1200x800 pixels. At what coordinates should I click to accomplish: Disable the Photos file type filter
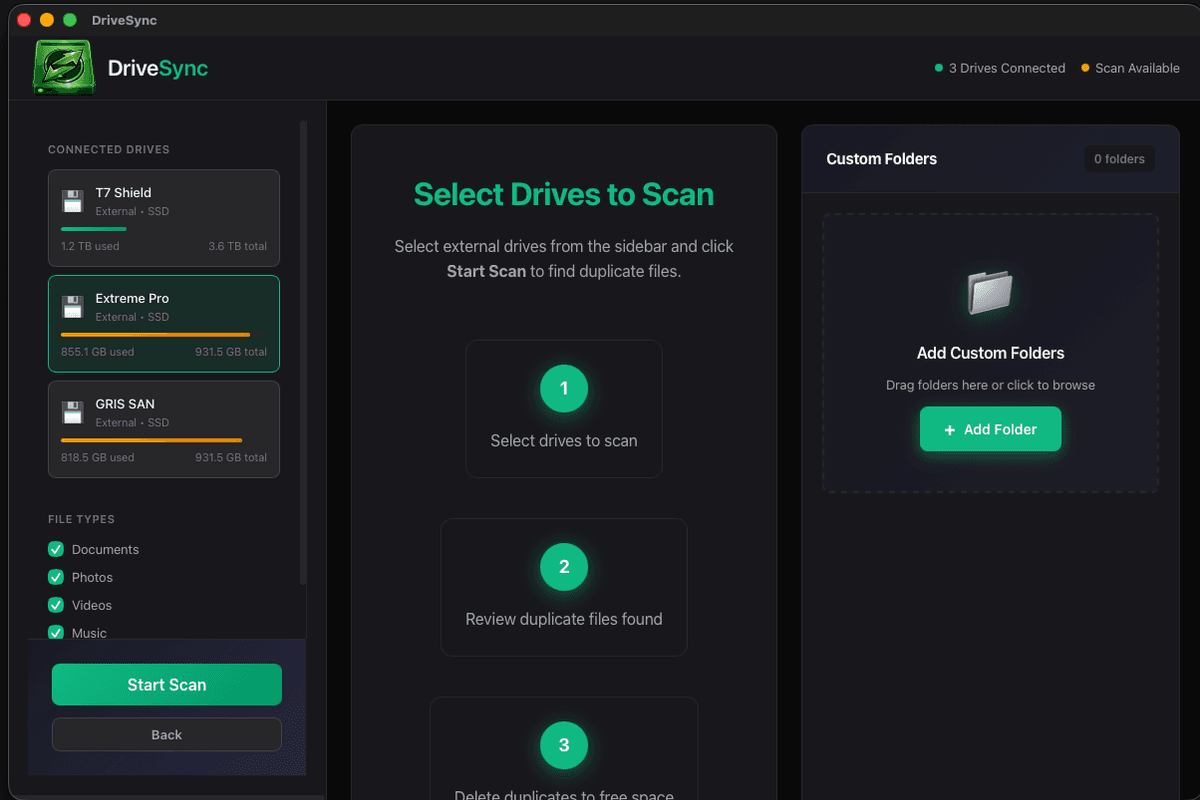pos(56,577)
